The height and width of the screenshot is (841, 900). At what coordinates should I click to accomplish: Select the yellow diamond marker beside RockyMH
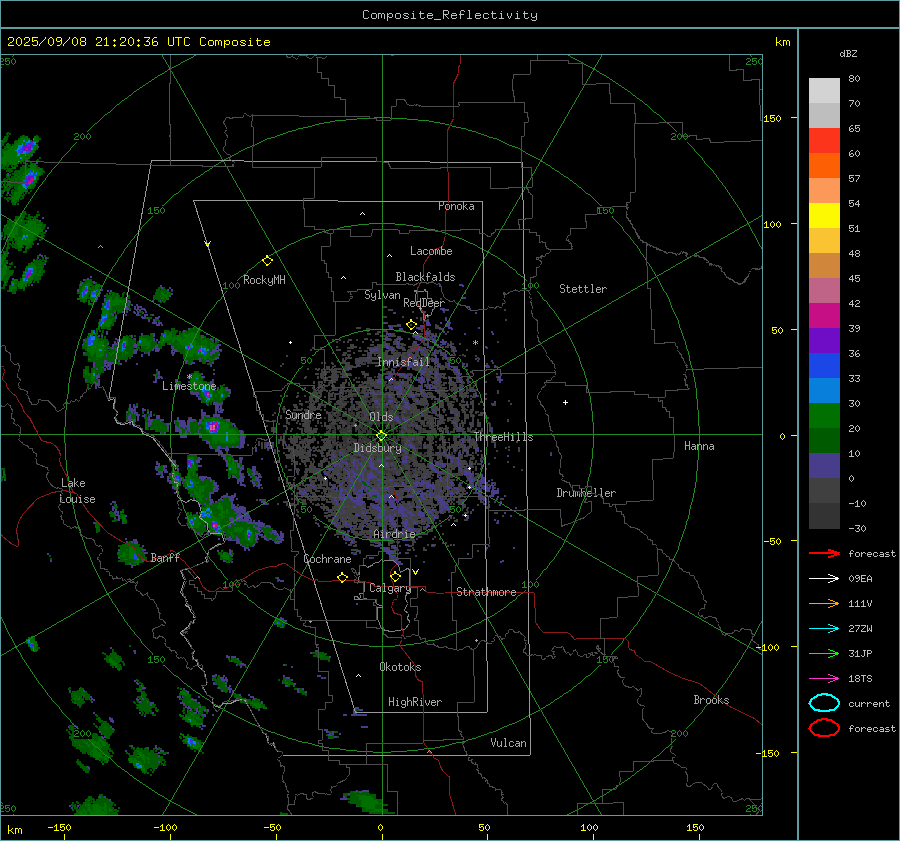coord(267,261)
